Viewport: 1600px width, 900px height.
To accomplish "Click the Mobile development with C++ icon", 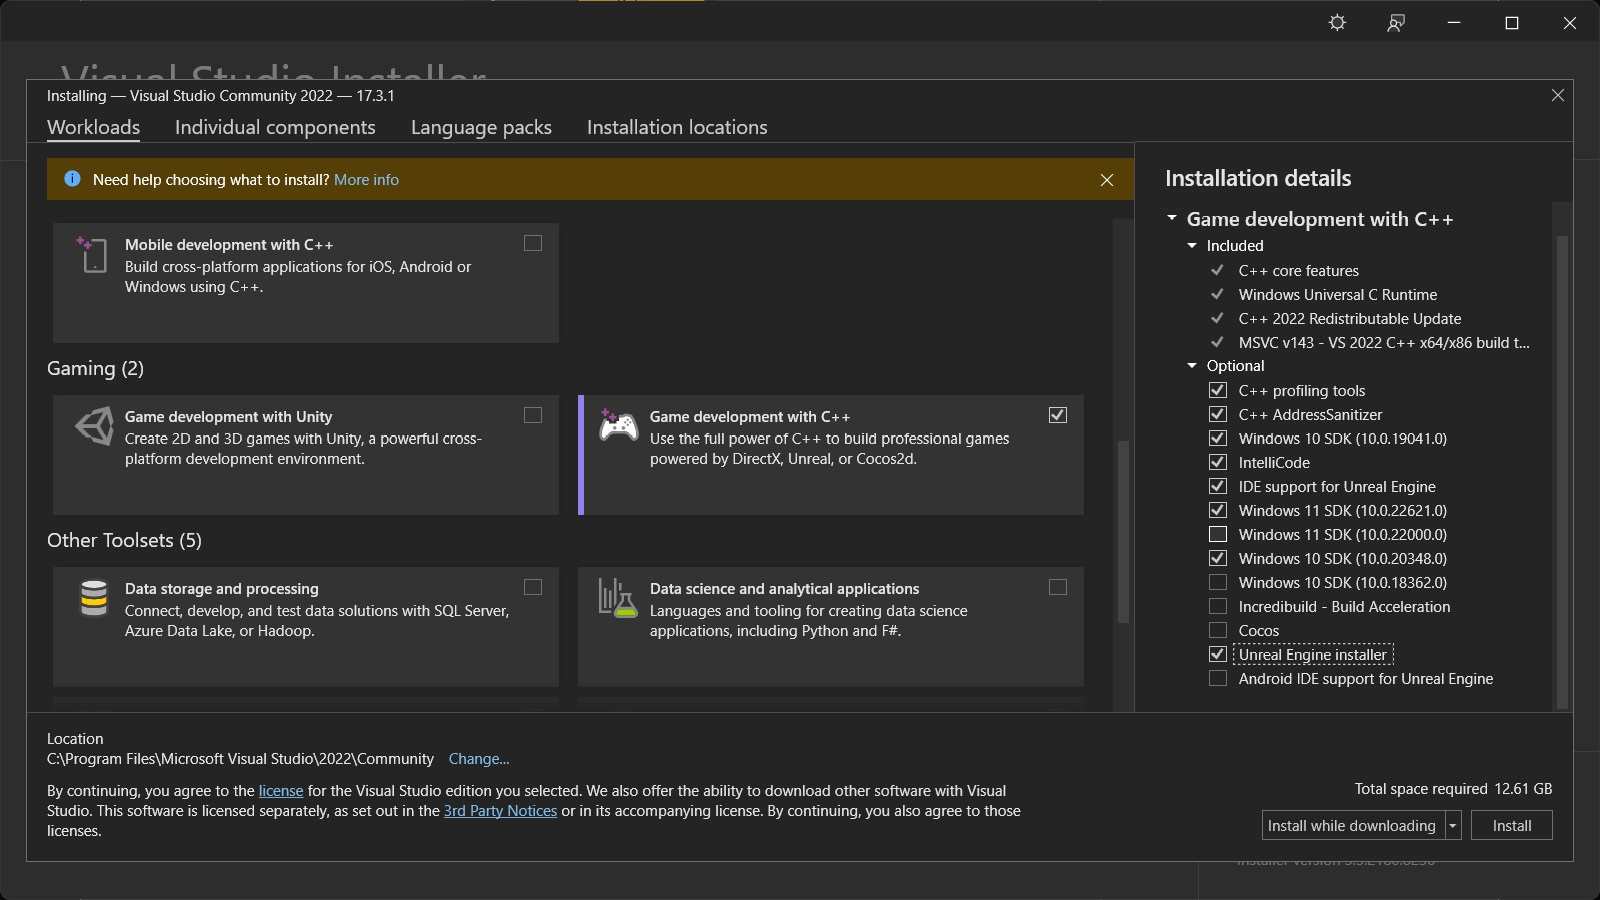I will tap(91, 254).
